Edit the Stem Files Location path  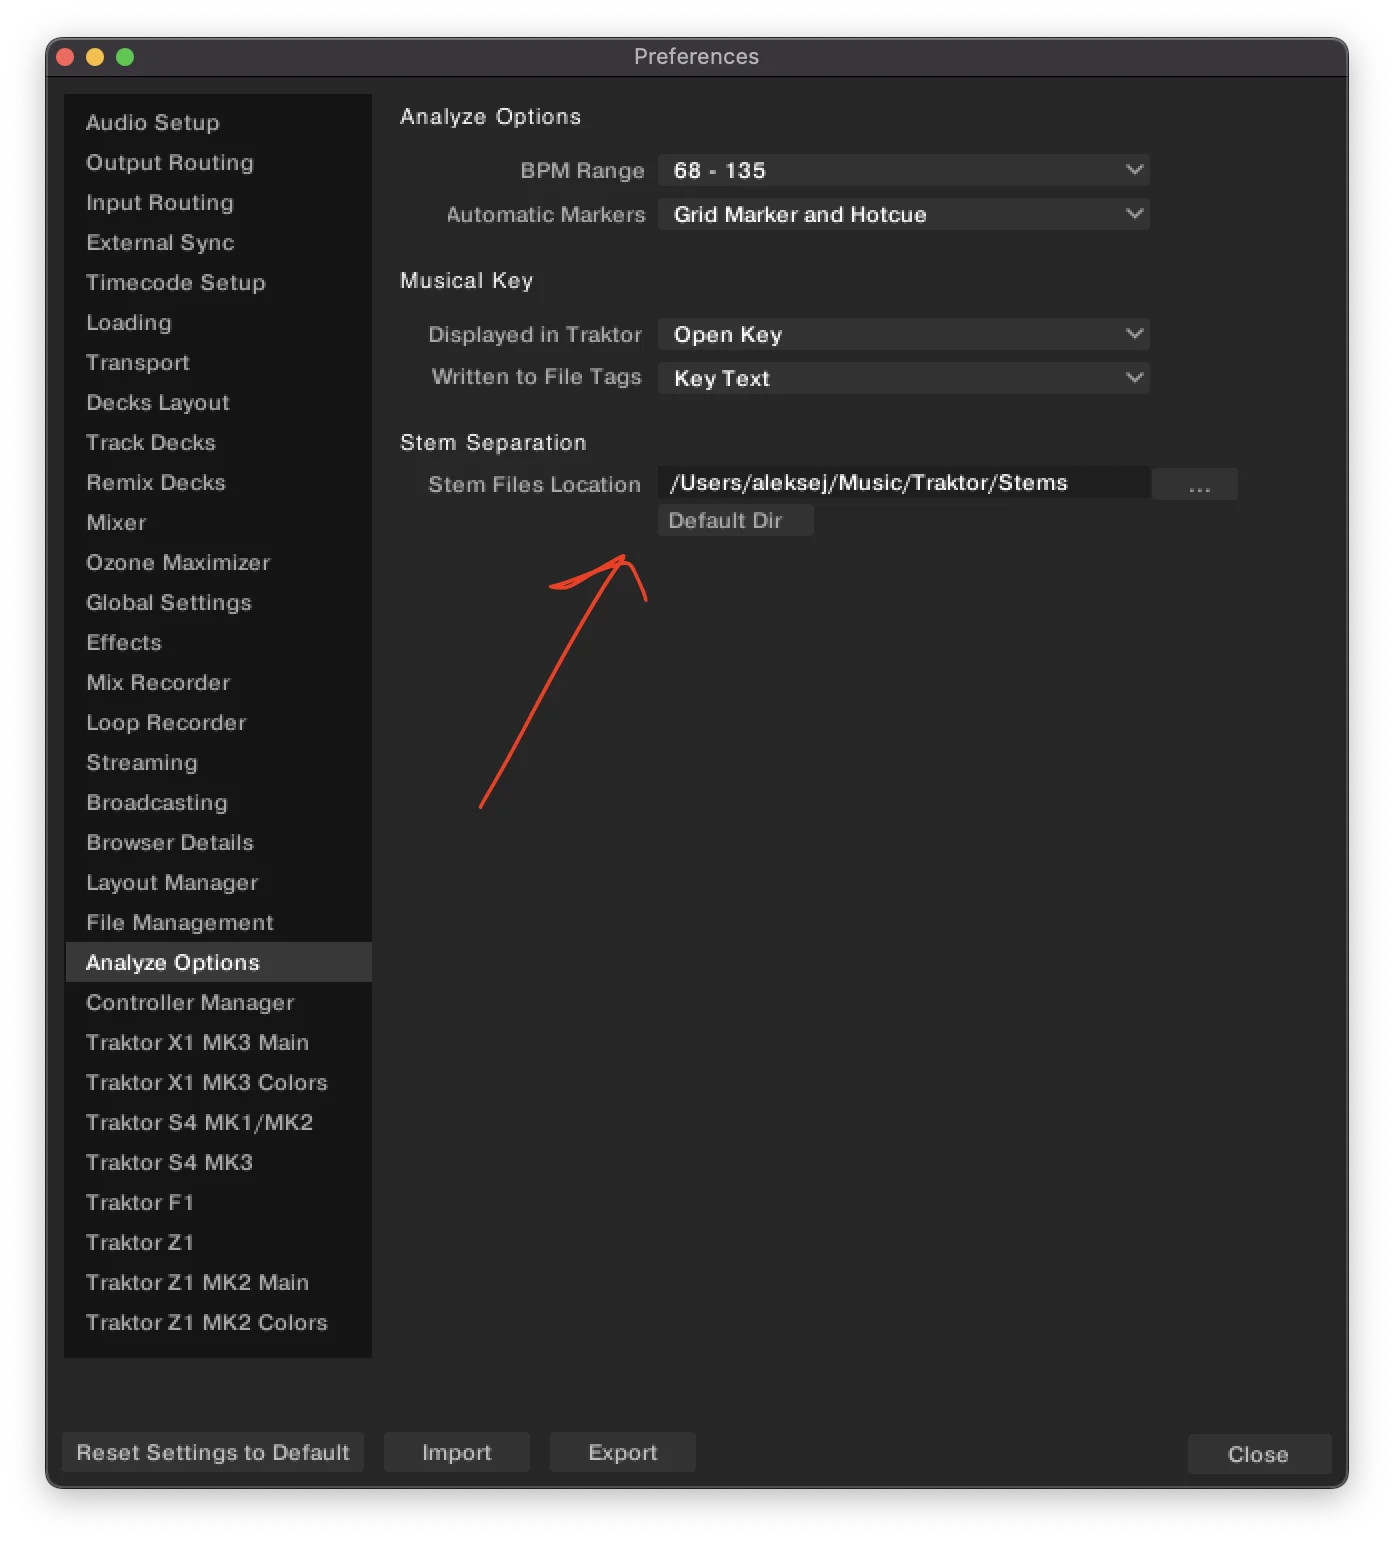point(900,482)
